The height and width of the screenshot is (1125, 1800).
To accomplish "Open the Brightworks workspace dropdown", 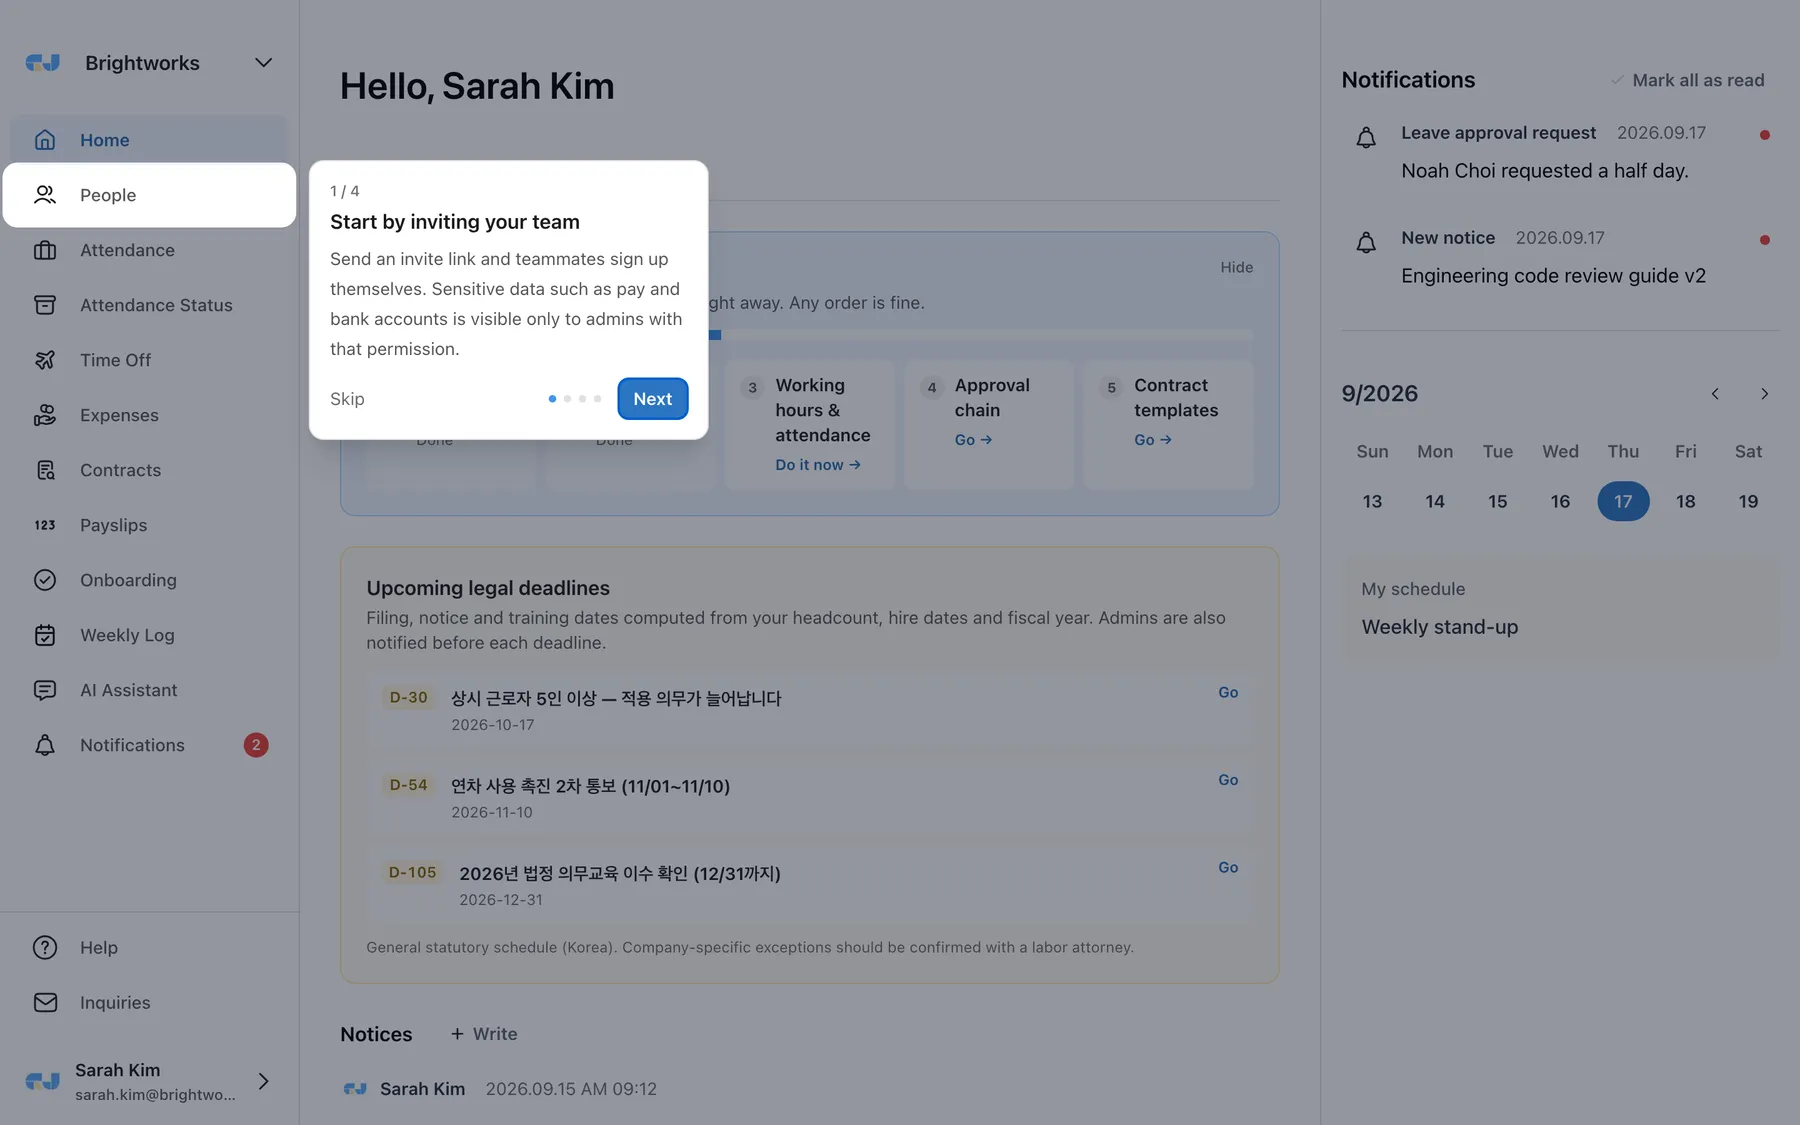I will pos(263,63).
